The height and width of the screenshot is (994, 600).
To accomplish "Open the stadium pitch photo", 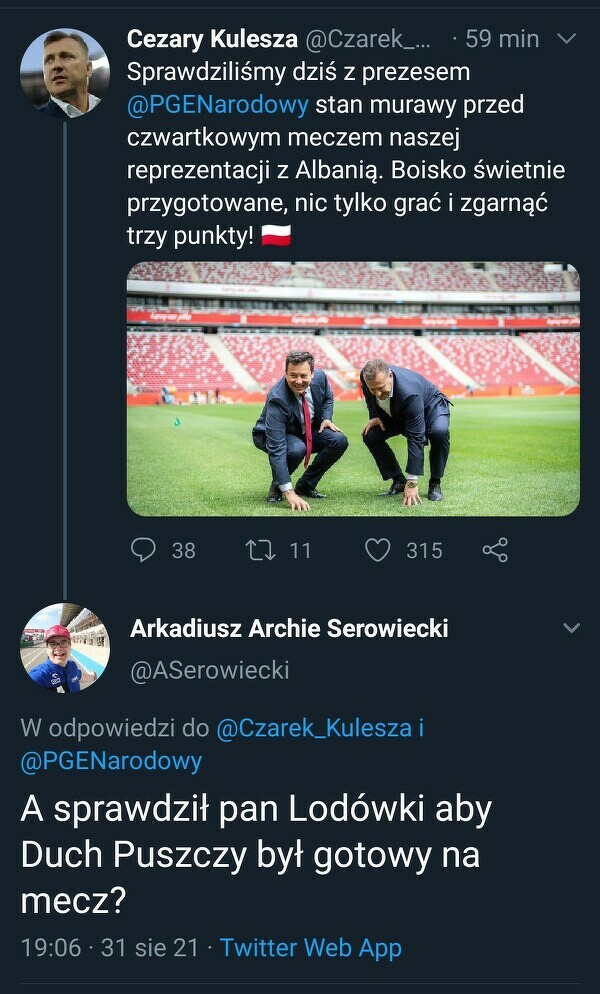I will (x=352, y=389).
